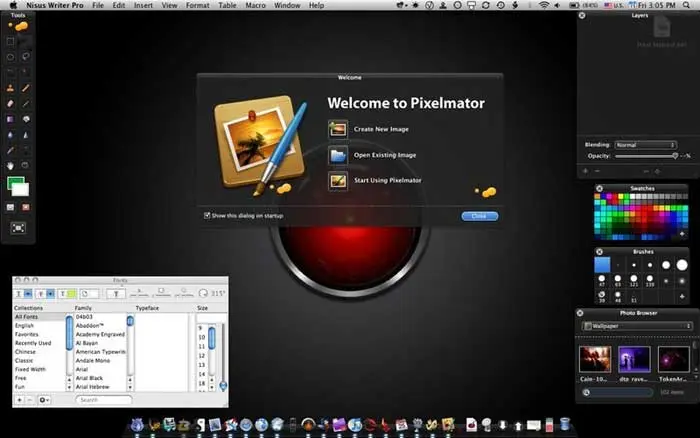The width and height of the screenshot is (700, 438).
Task: Click the Open Existing Image link
Action: 385,155
